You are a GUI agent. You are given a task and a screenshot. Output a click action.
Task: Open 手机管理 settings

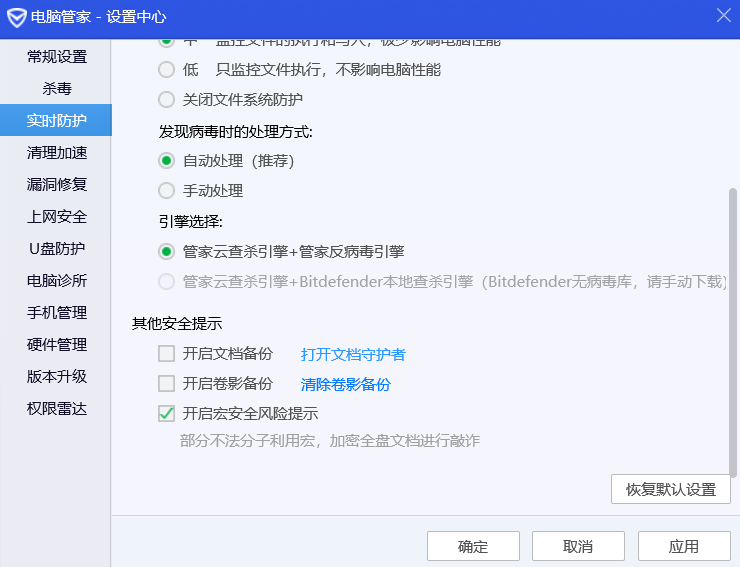(x=57, y=313)
